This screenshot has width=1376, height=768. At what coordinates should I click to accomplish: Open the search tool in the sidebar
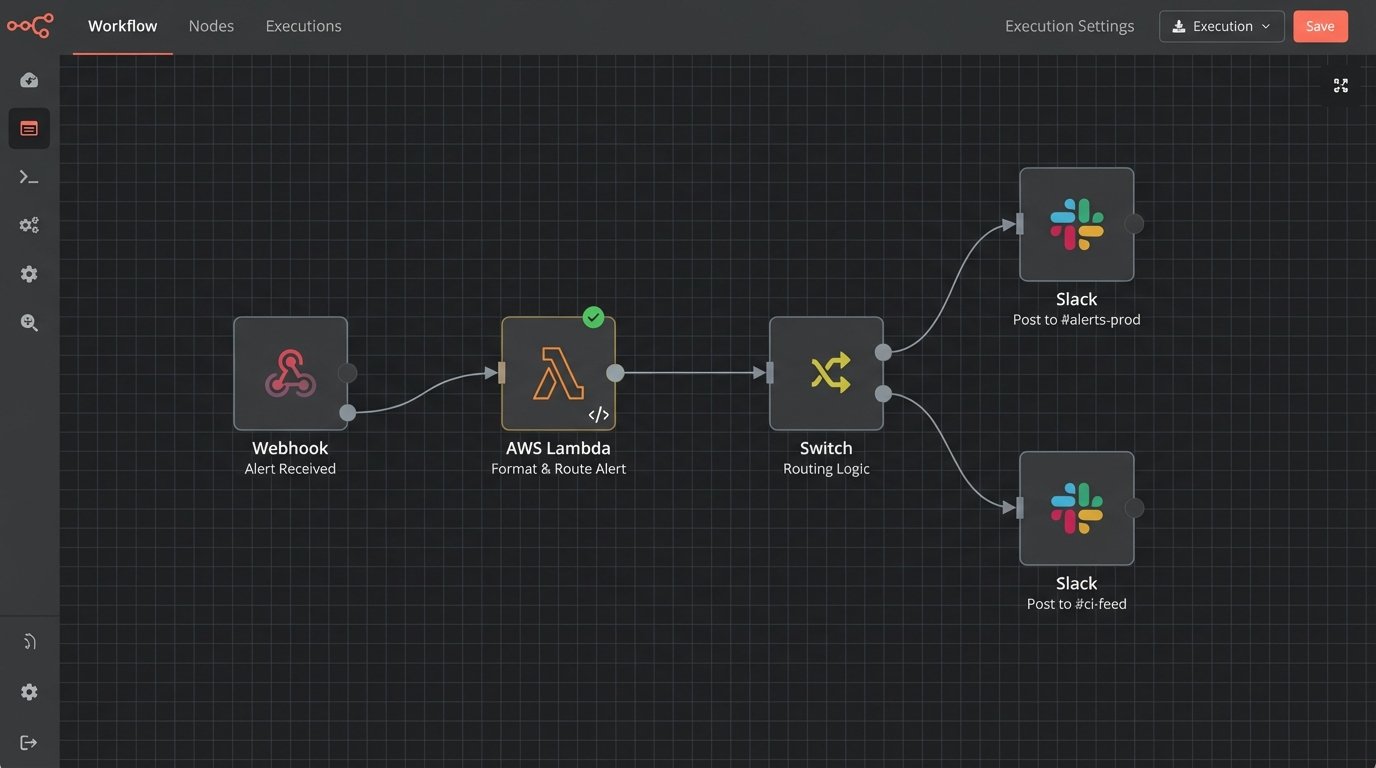(x=29, y=322)
